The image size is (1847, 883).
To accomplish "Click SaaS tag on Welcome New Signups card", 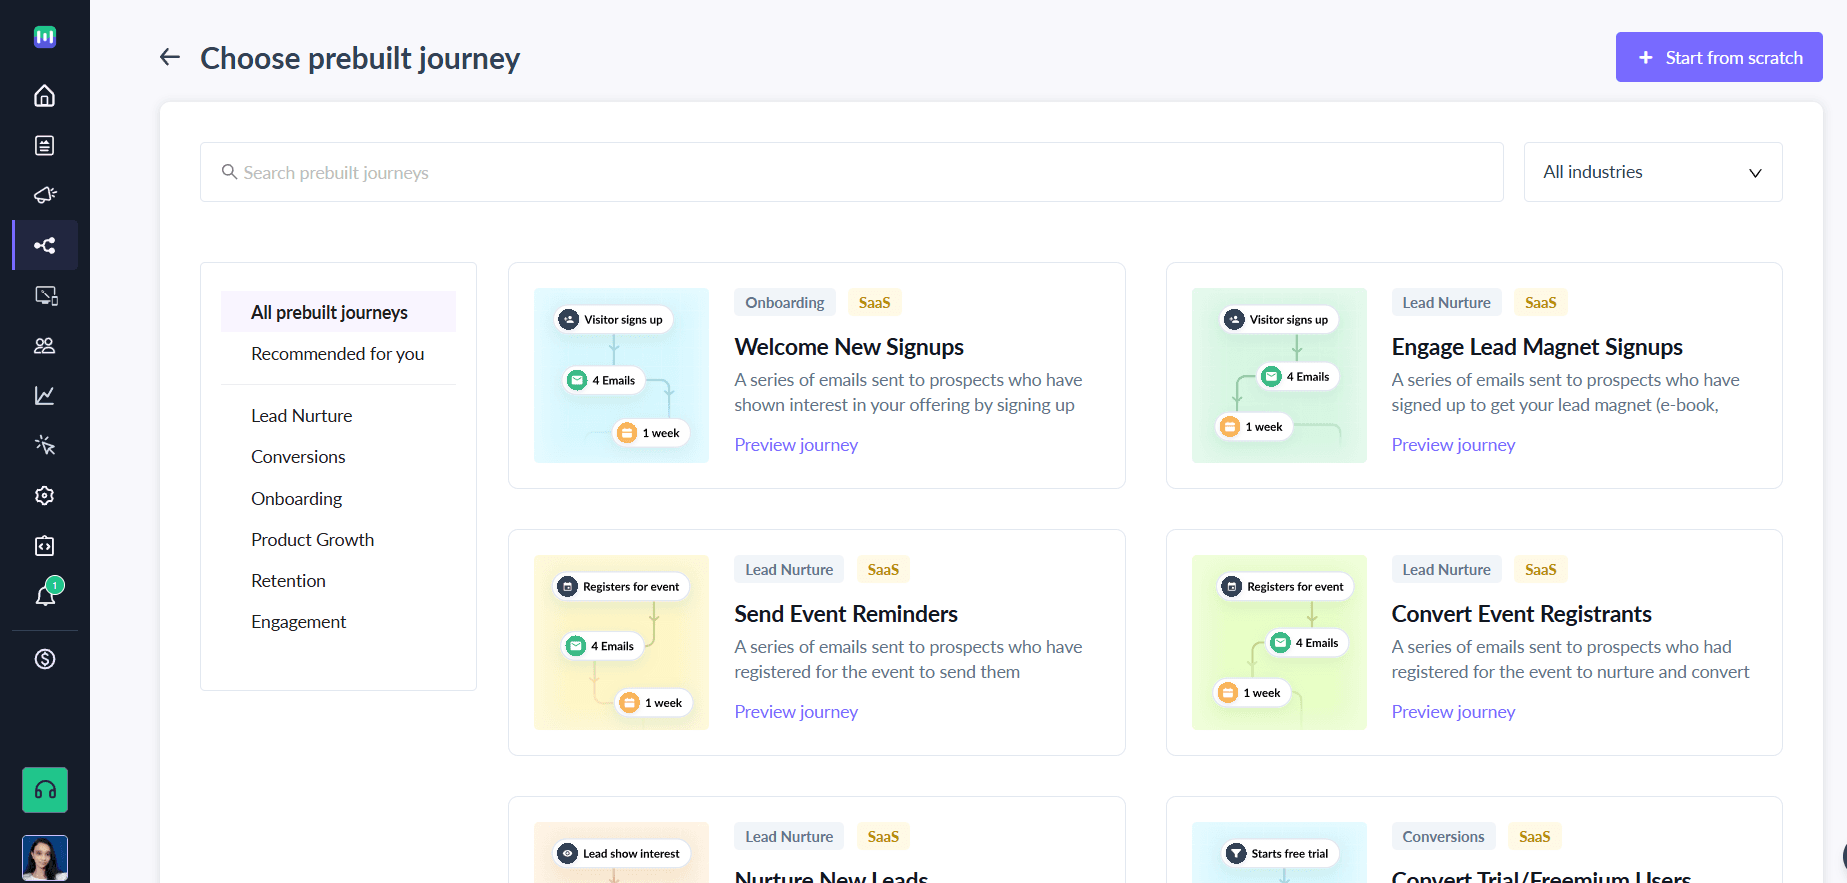I will [874, 303].
